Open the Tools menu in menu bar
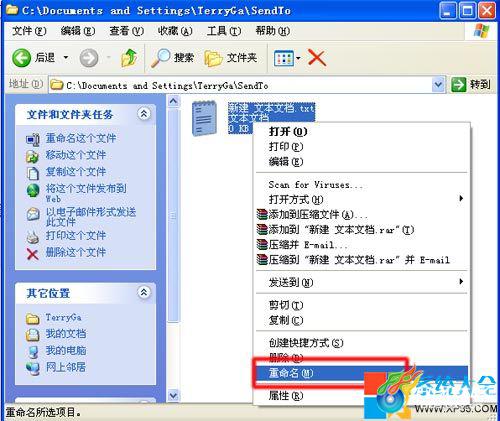The height and width of the screenshot is (421, 500). [223, 31]
